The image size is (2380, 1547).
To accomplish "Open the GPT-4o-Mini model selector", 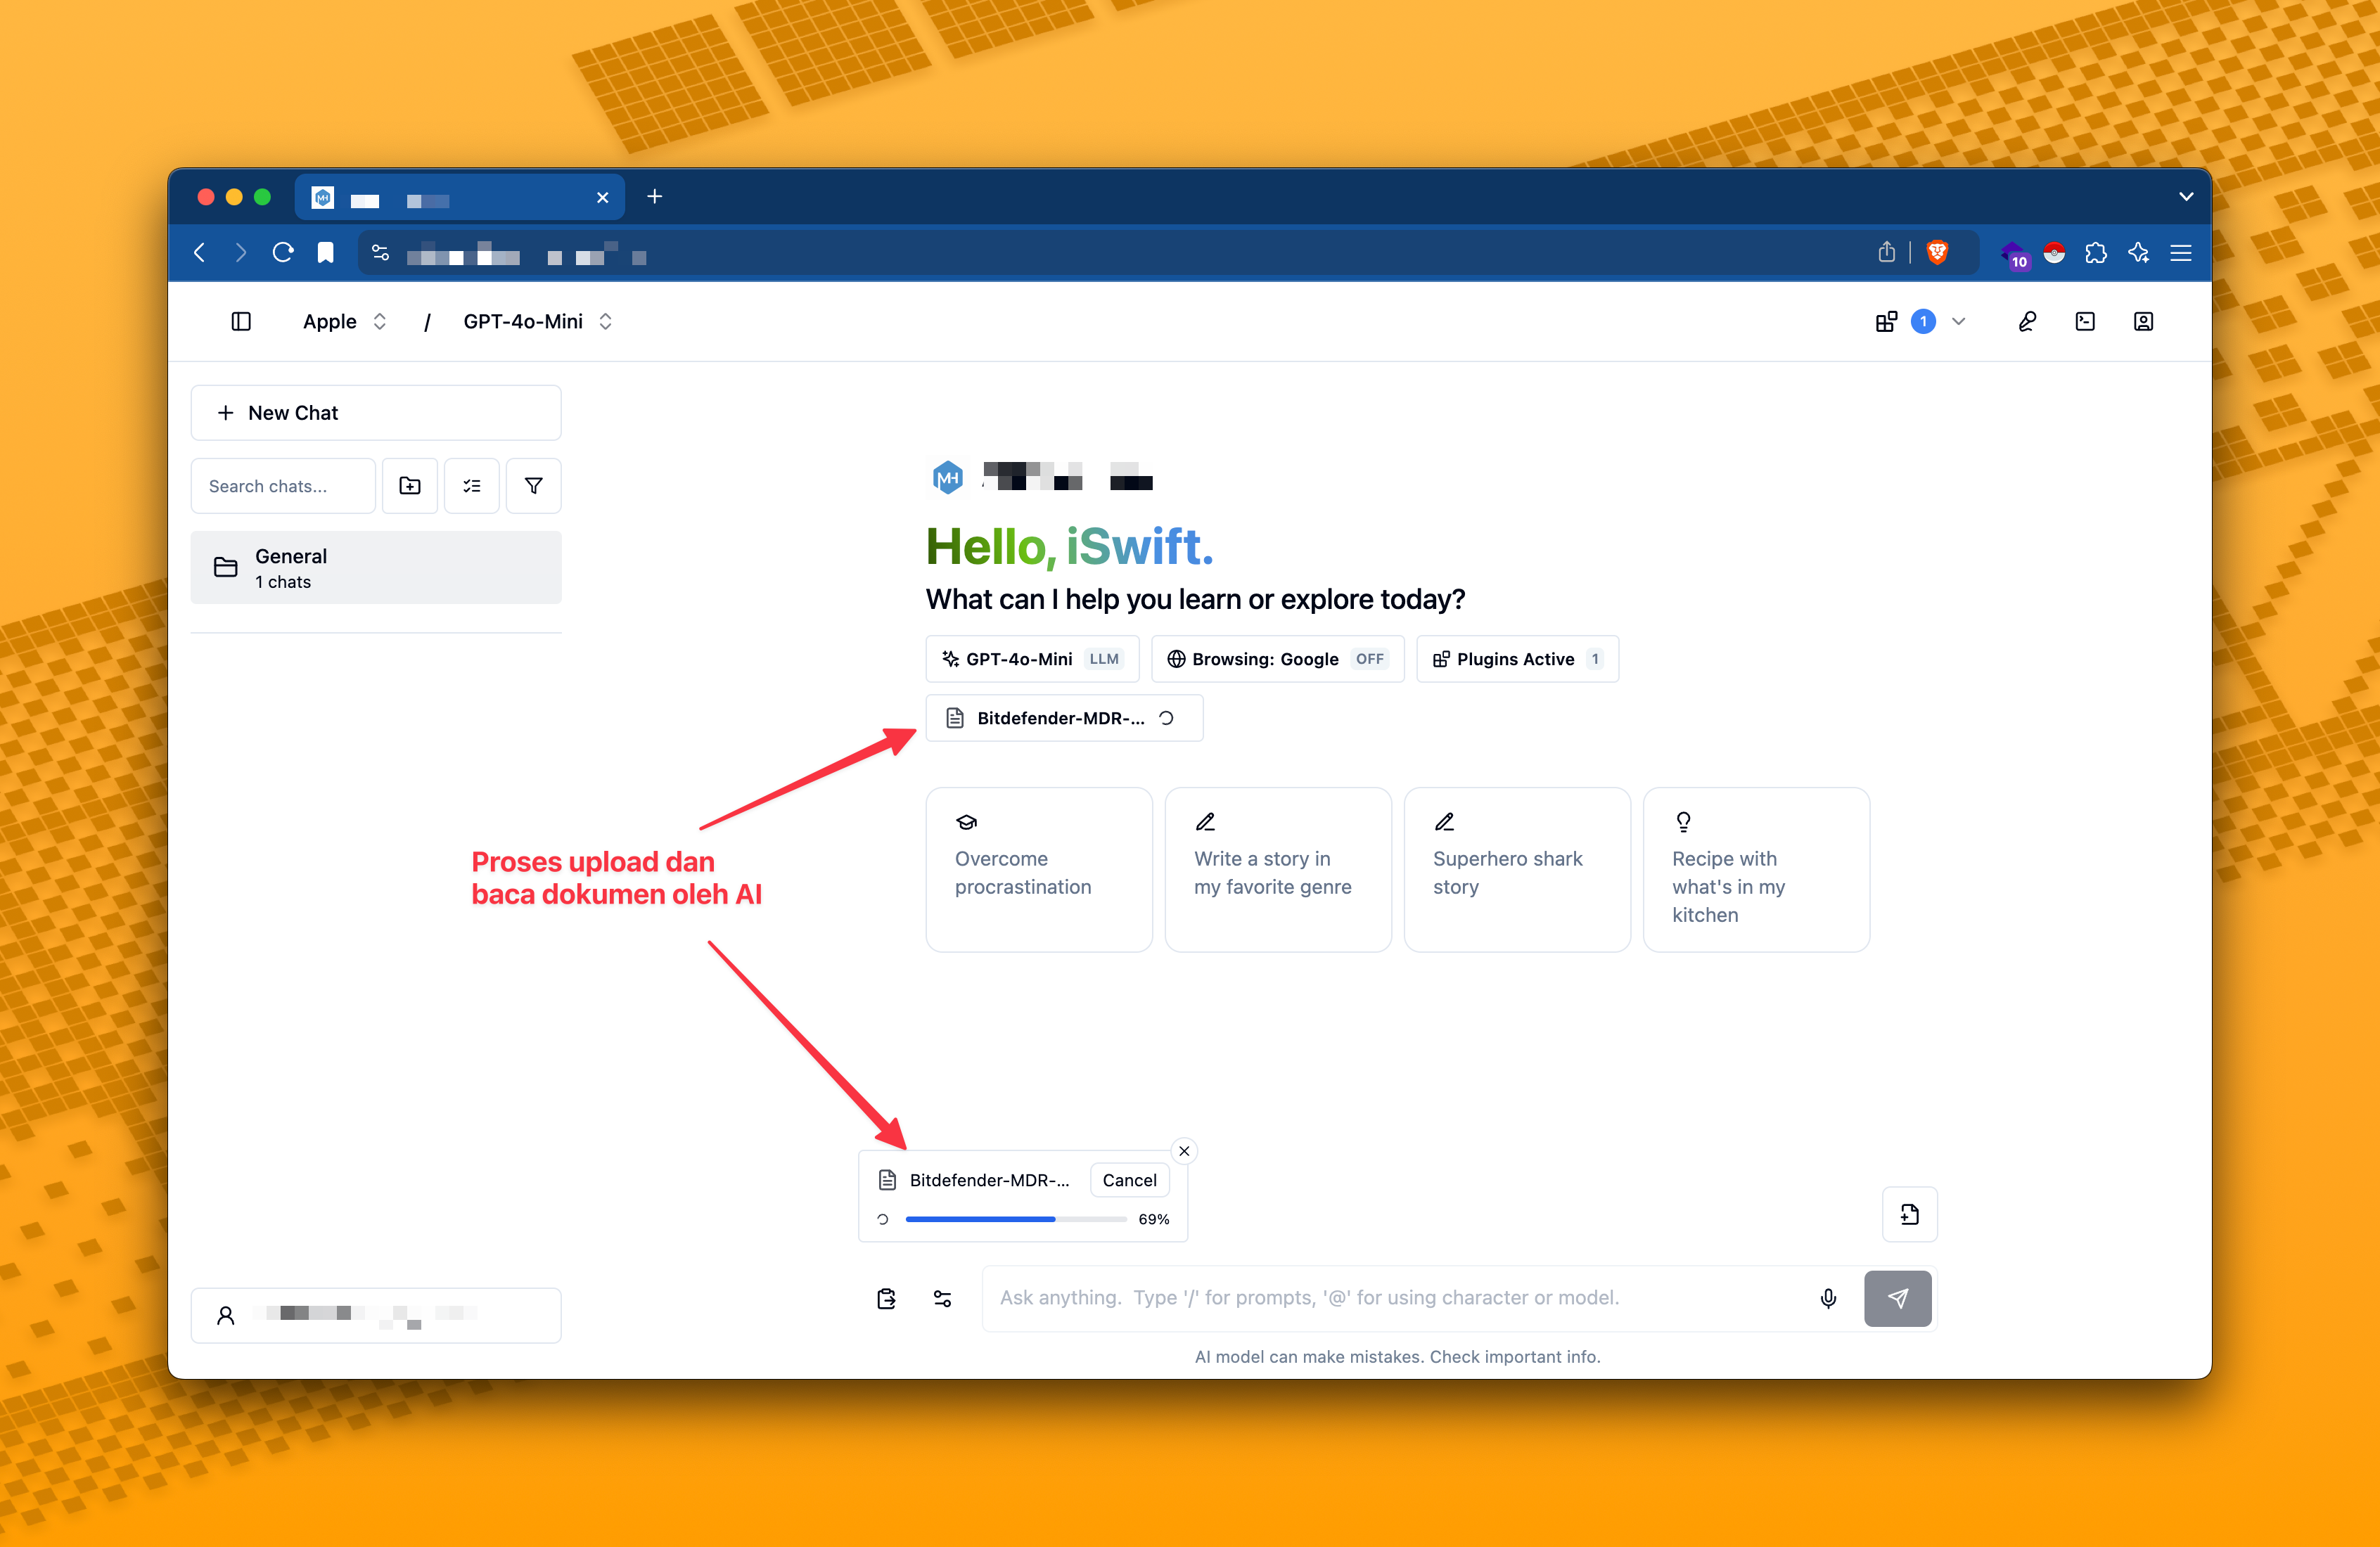I will click(537, 321).
